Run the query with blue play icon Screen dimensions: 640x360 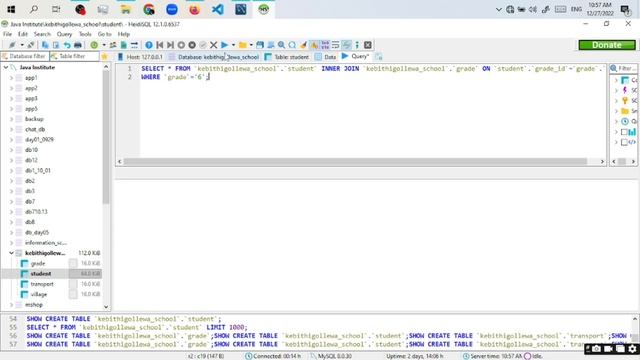(224, 45)
